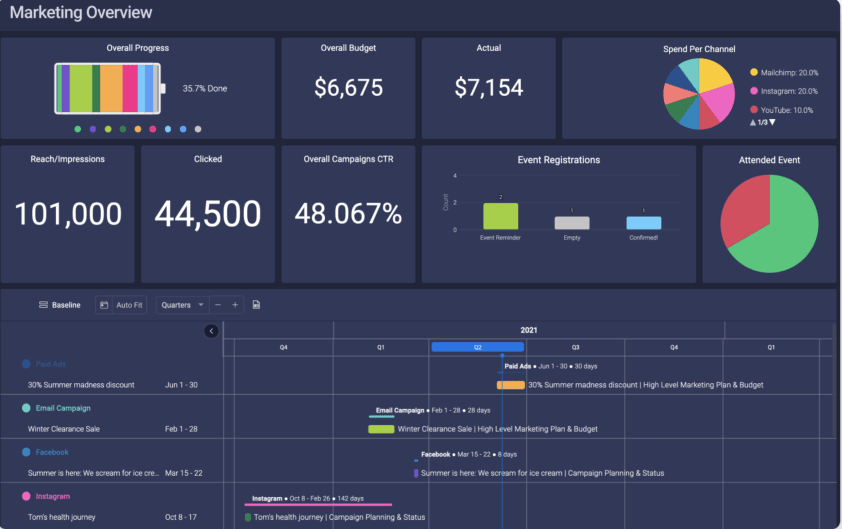
Task: Click the green Event Reminder bar
Action: pyautogui.click(x=500, y=216)
